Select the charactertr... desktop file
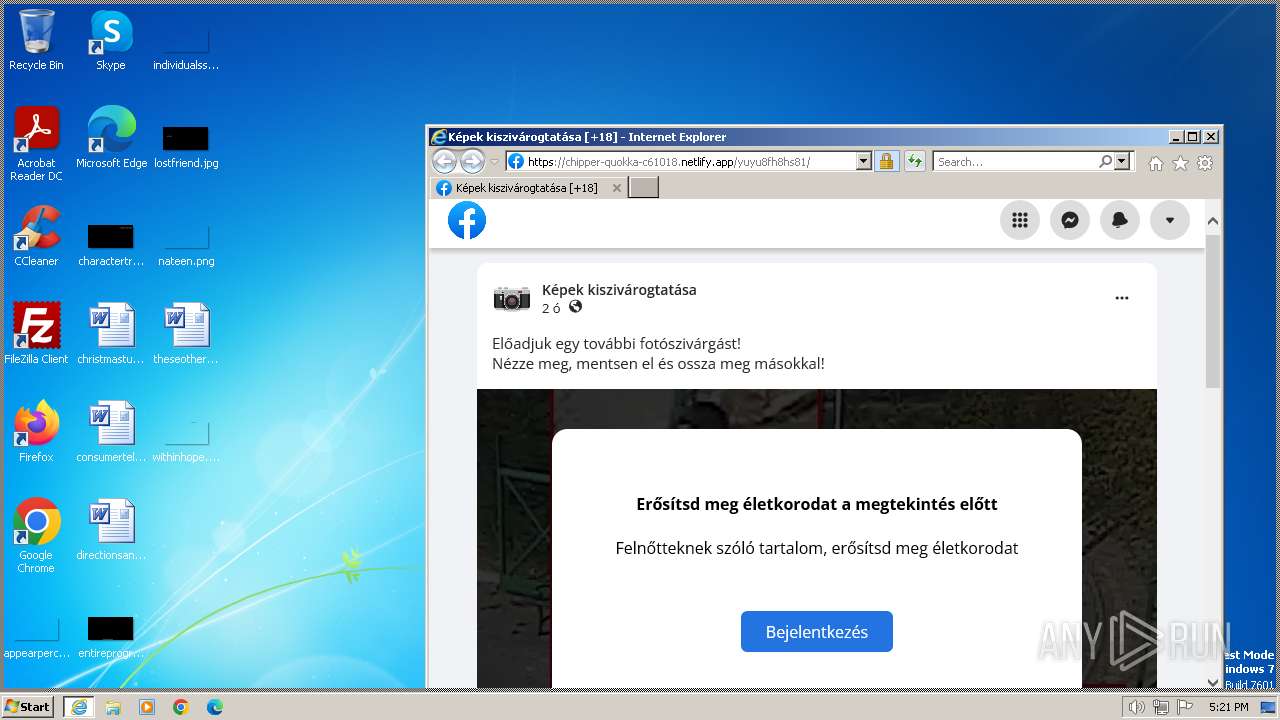 (111, 243)
